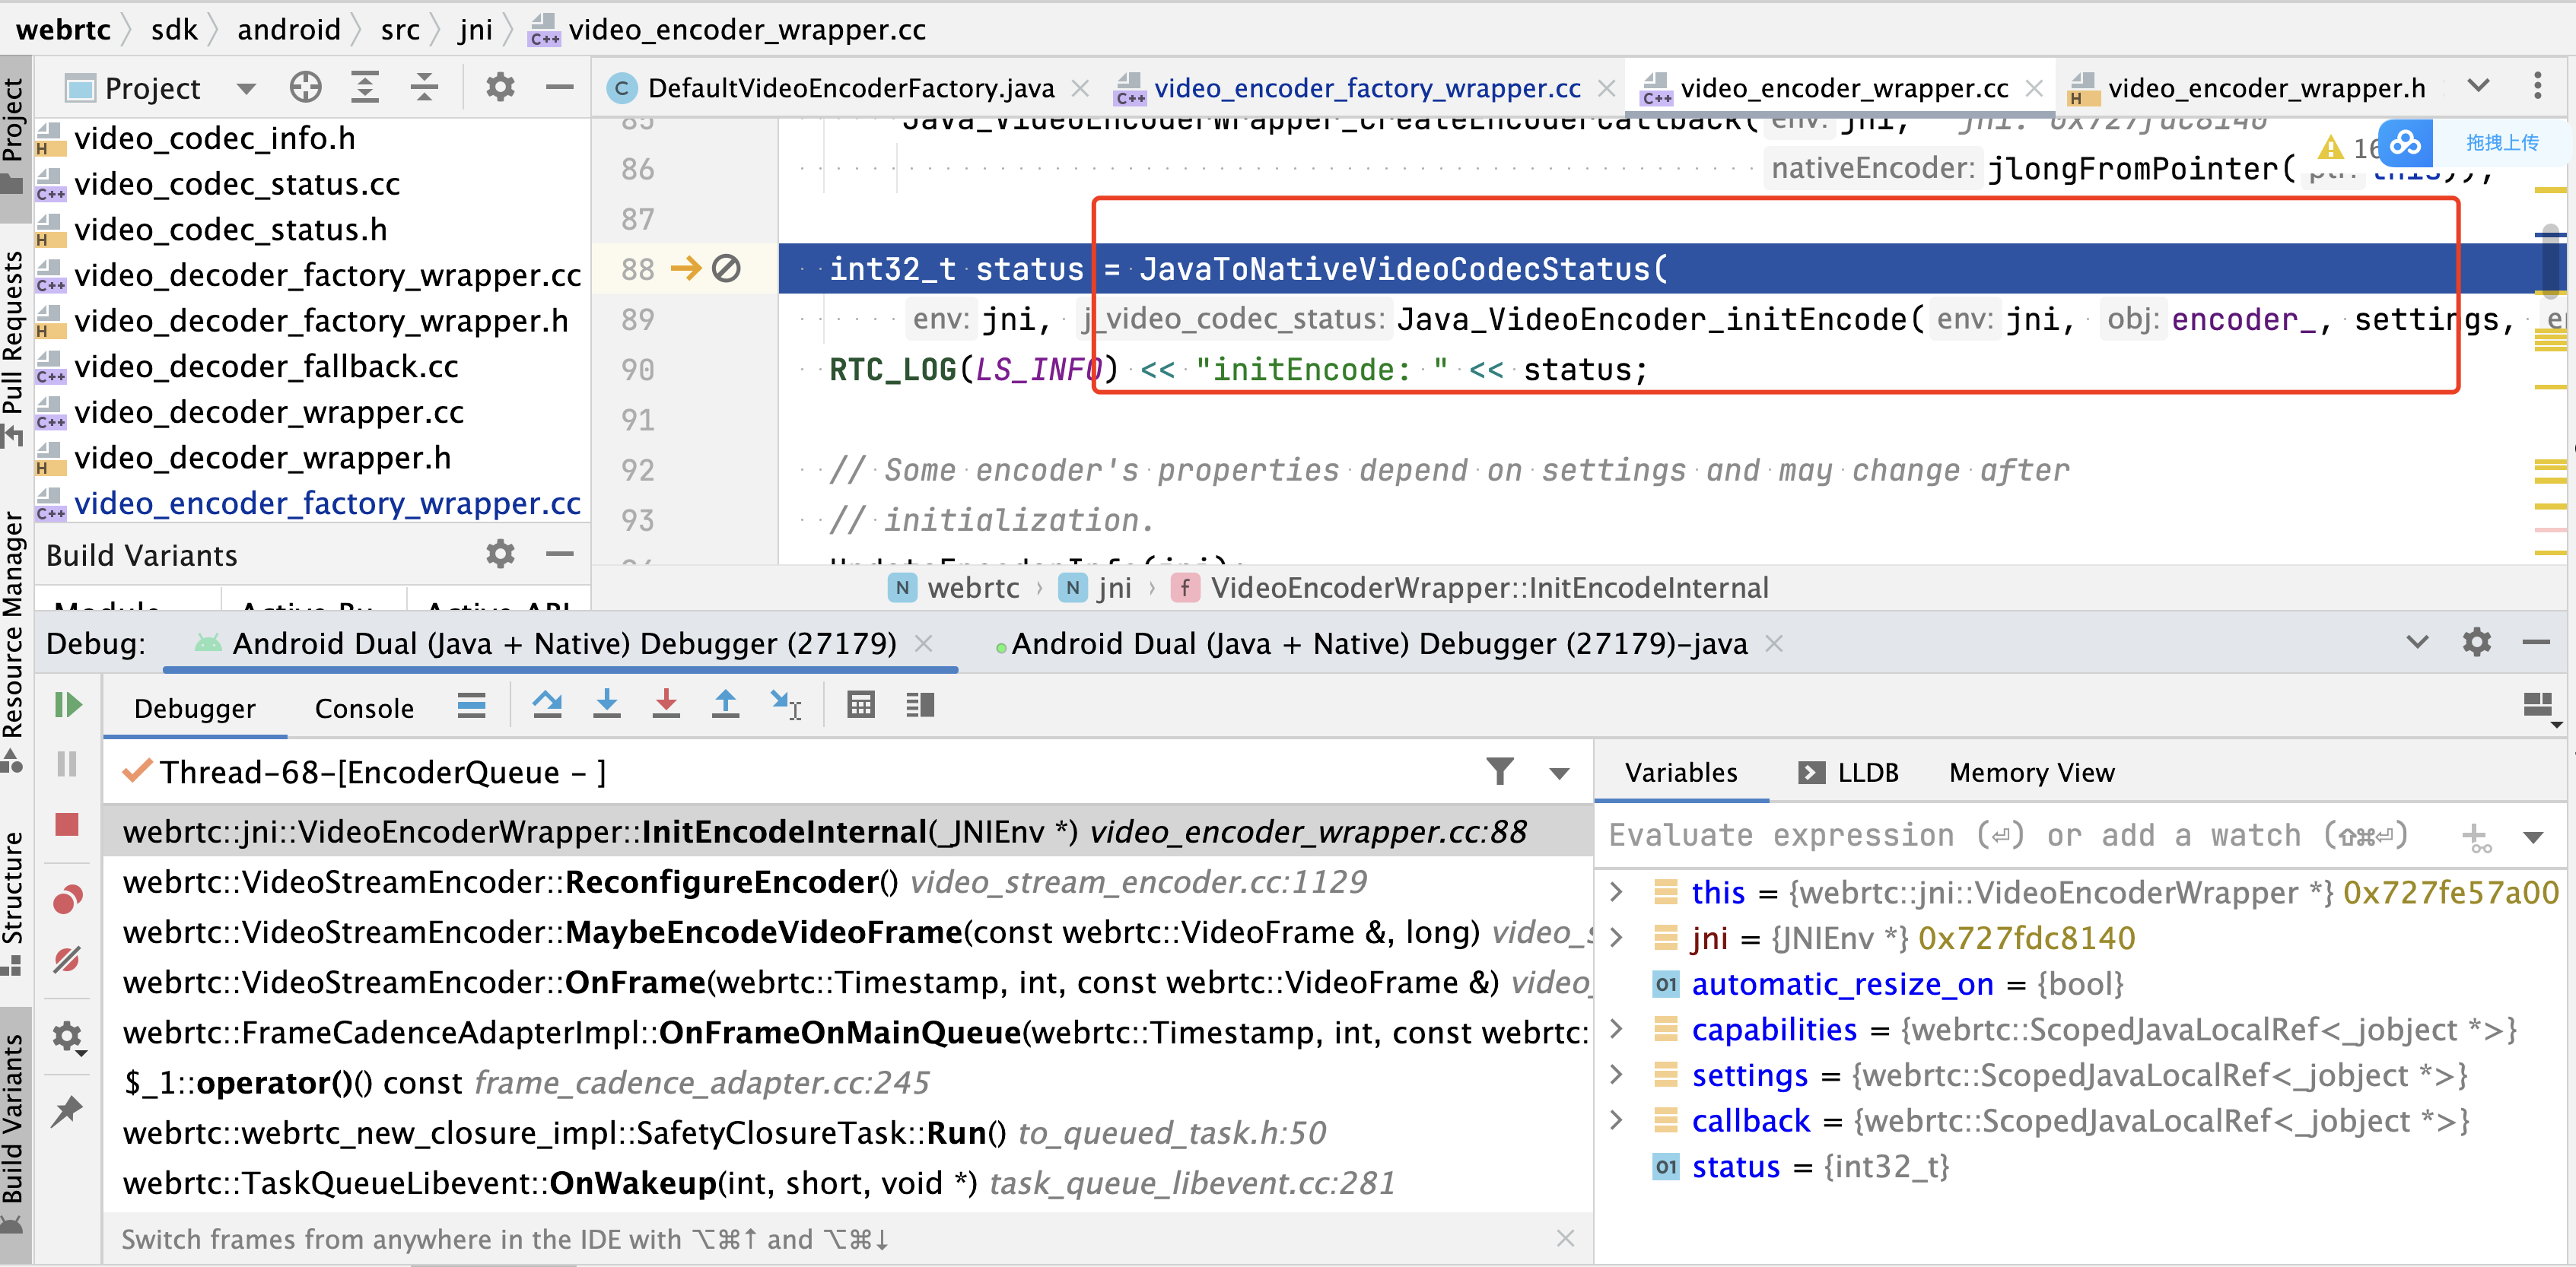Open video_encoder_wrapper.h editor tab

click(x=2266, y=88)
